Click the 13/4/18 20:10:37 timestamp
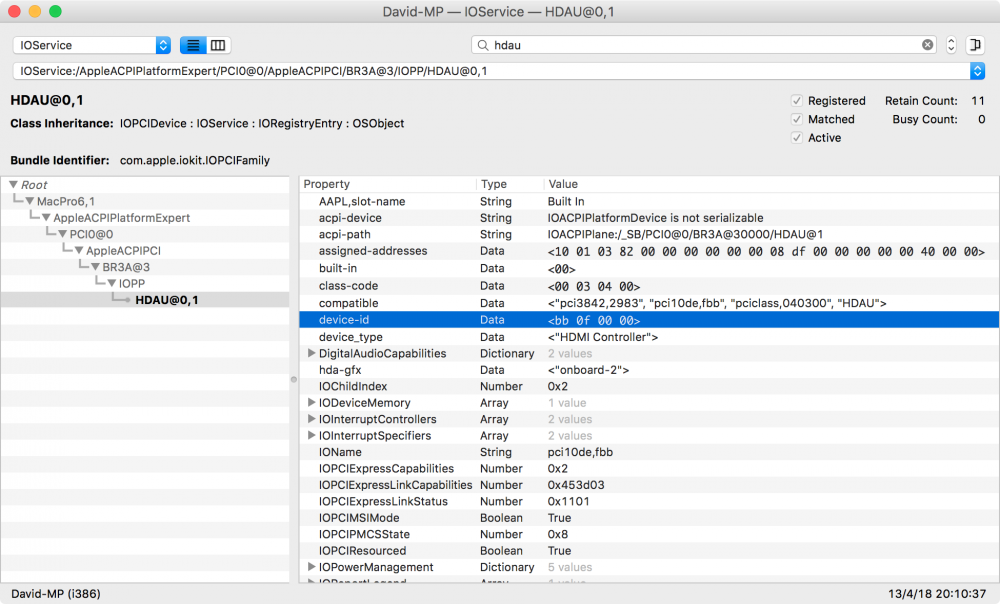Screen dimensions: 1000x604 click(937, 594)
